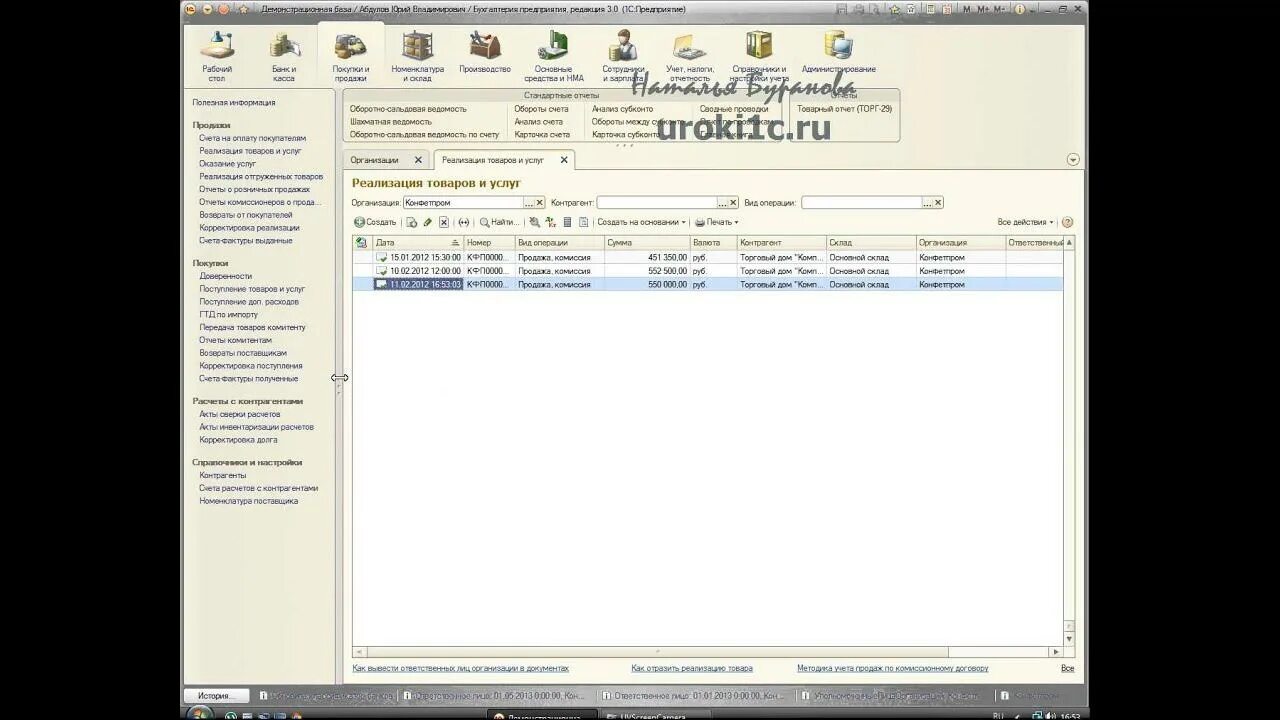Open the Обороты счета report
This screenshot has width=1280, height=720.
[541, 109]
